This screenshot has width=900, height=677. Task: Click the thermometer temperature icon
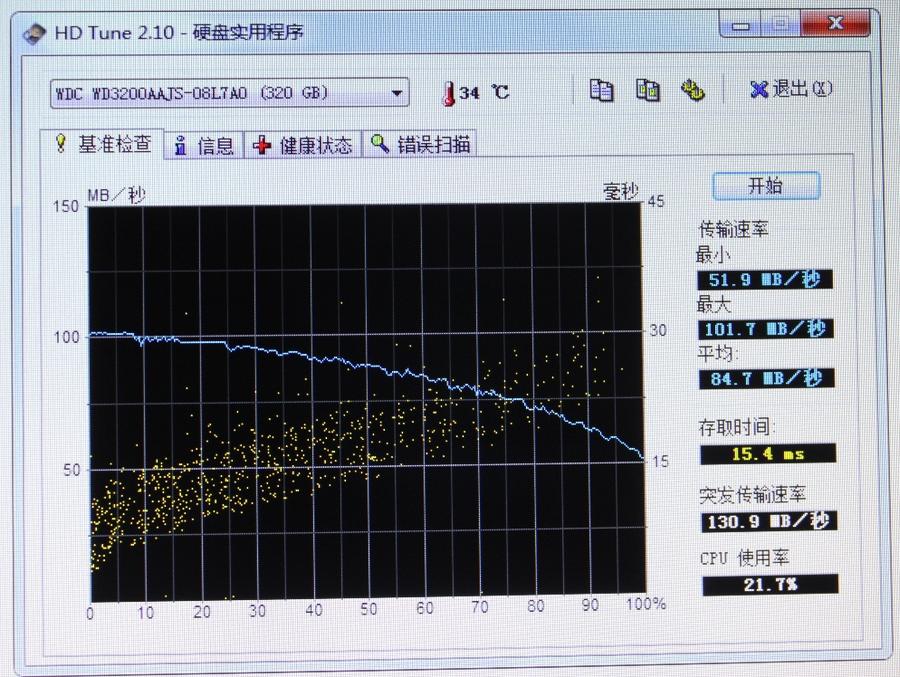(x=448, y=94)
